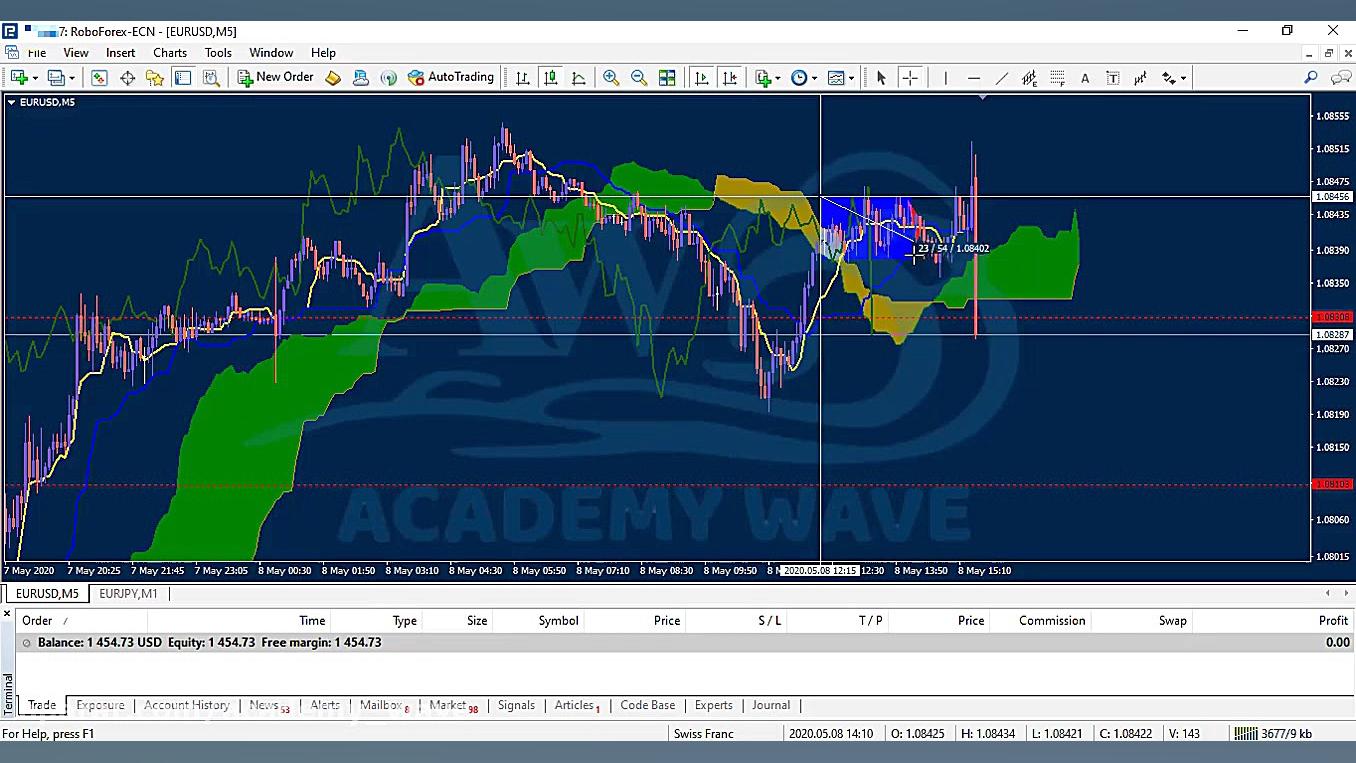Screen dimensions: 1356x763
Task: Toggle the Market Watch window
Action: click(x=99, y=78)
